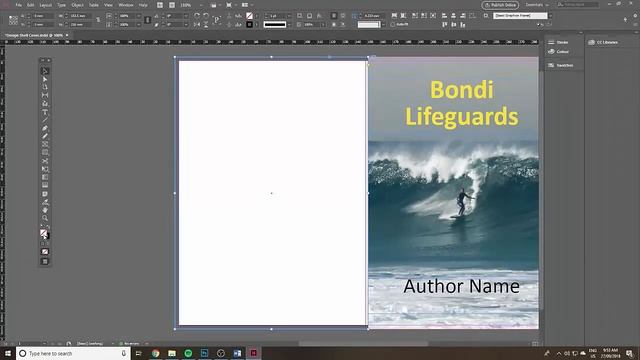Select the Selection tool in the Tools panel
This screenshot has height=360, width=640.
click(x=45, y=71)
